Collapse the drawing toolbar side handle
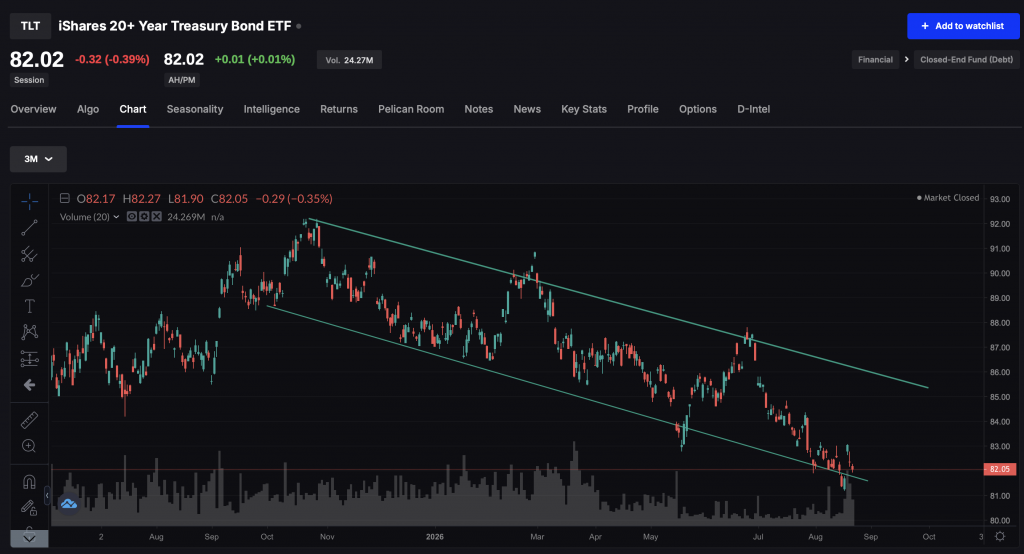The image size is (1024, 554). pyautogui.click(x=47, y=497)
